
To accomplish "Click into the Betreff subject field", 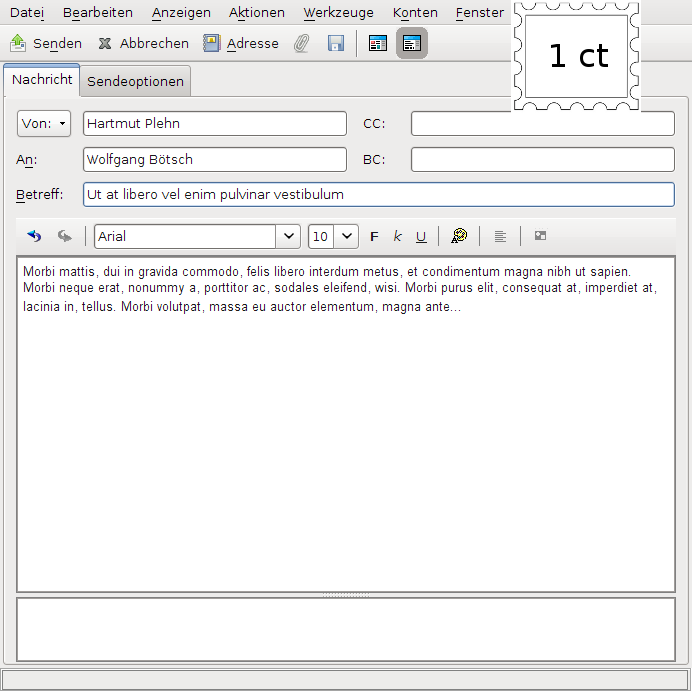I will (378, 195).
